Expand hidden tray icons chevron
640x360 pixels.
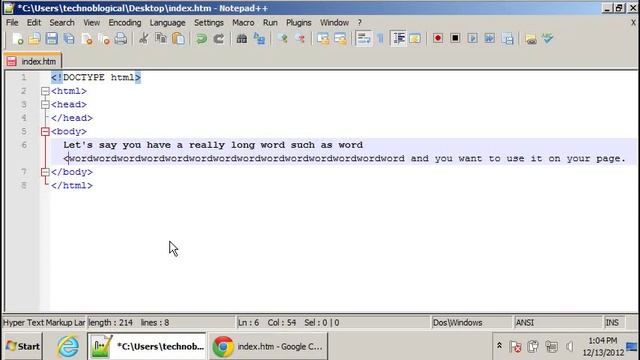point(499,346)
